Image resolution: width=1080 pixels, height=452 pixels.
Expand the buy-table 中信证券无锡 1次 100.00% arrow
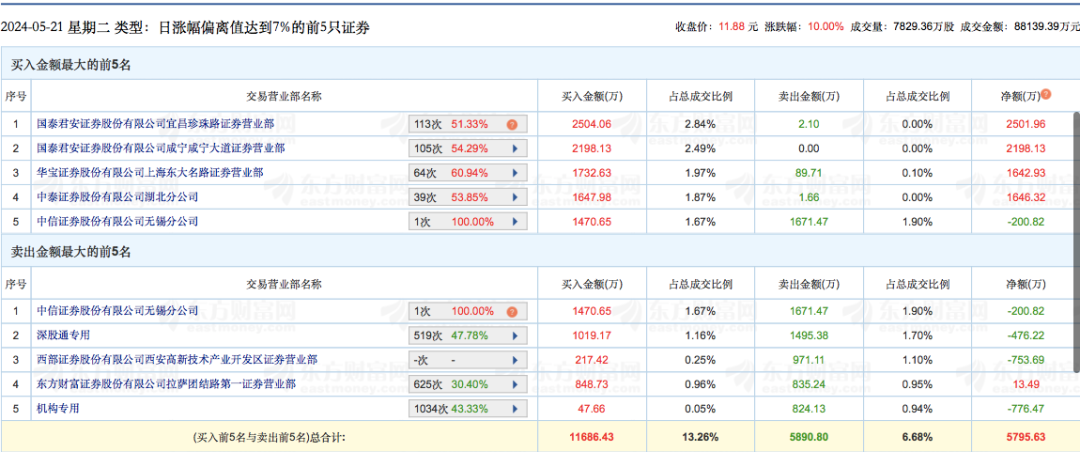pyautogui.click(x=514, y=222)
